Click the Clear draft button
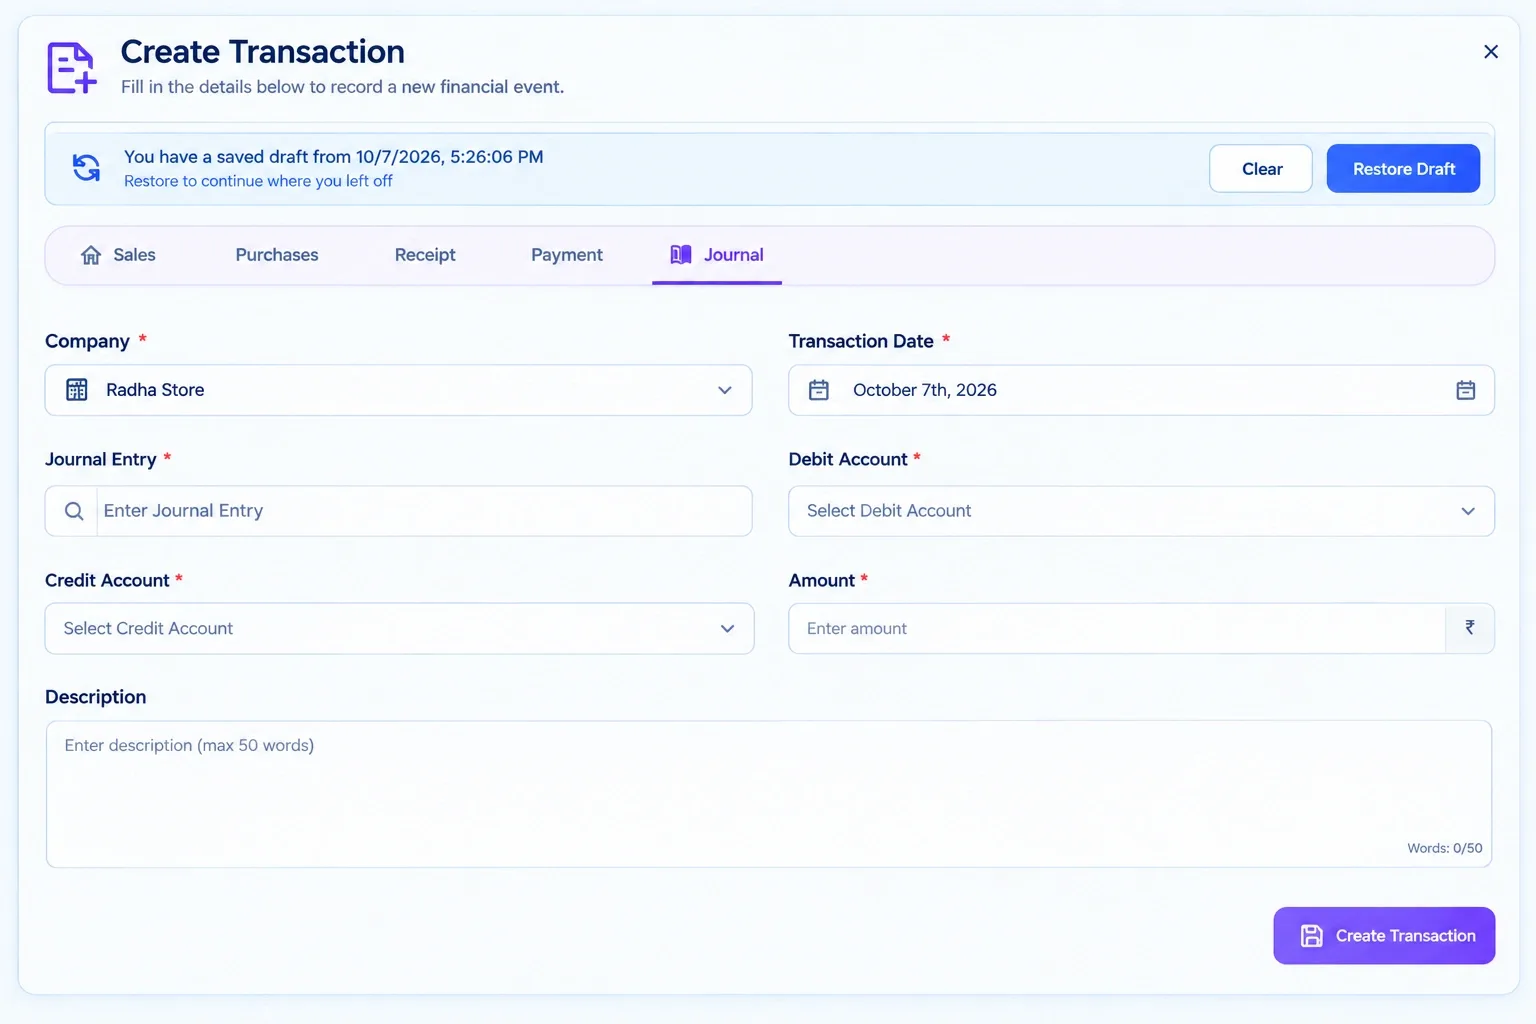The width and height of the screenshot is (1536, 1024). pos(1261,169)
